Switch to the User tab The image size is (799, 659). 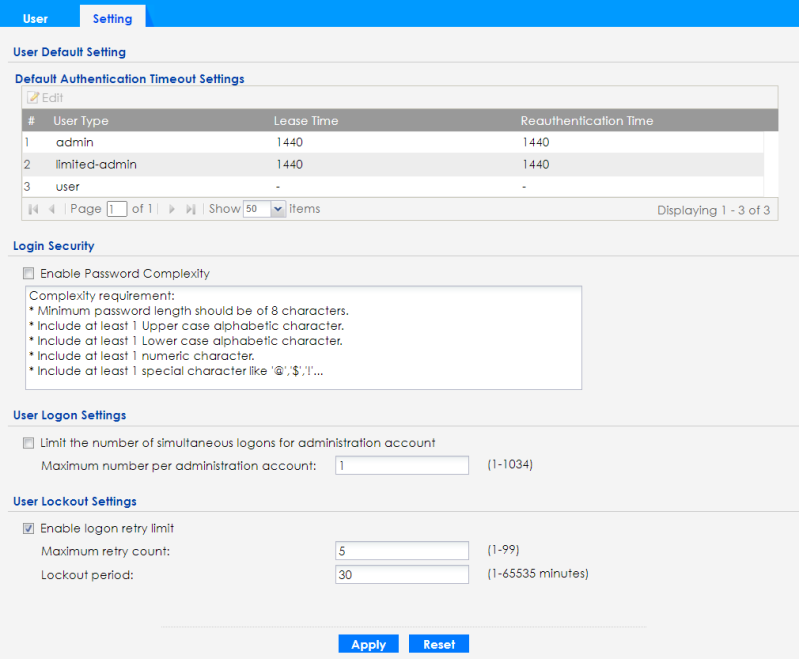[35, 18]
